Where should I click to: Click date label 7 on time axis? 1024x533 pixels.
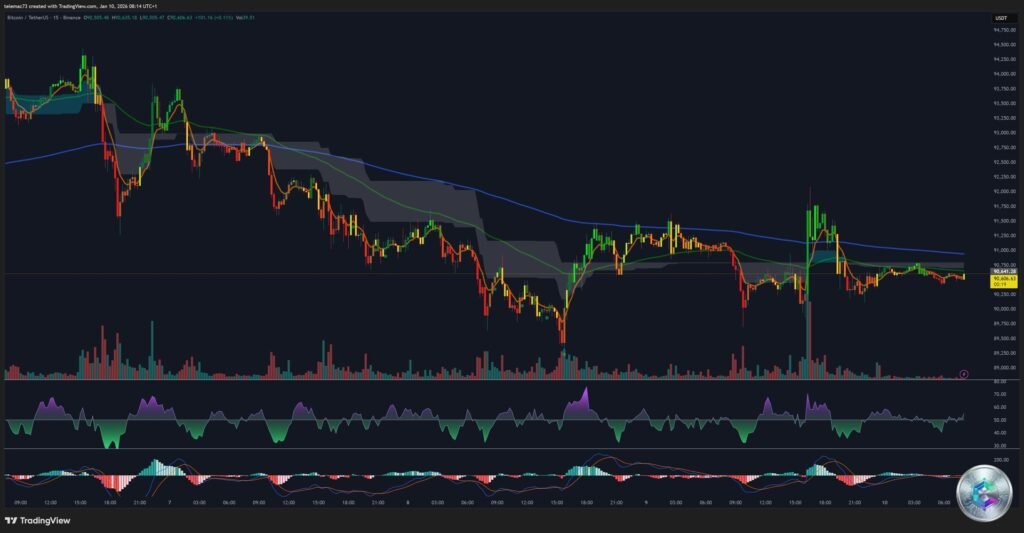170,503
